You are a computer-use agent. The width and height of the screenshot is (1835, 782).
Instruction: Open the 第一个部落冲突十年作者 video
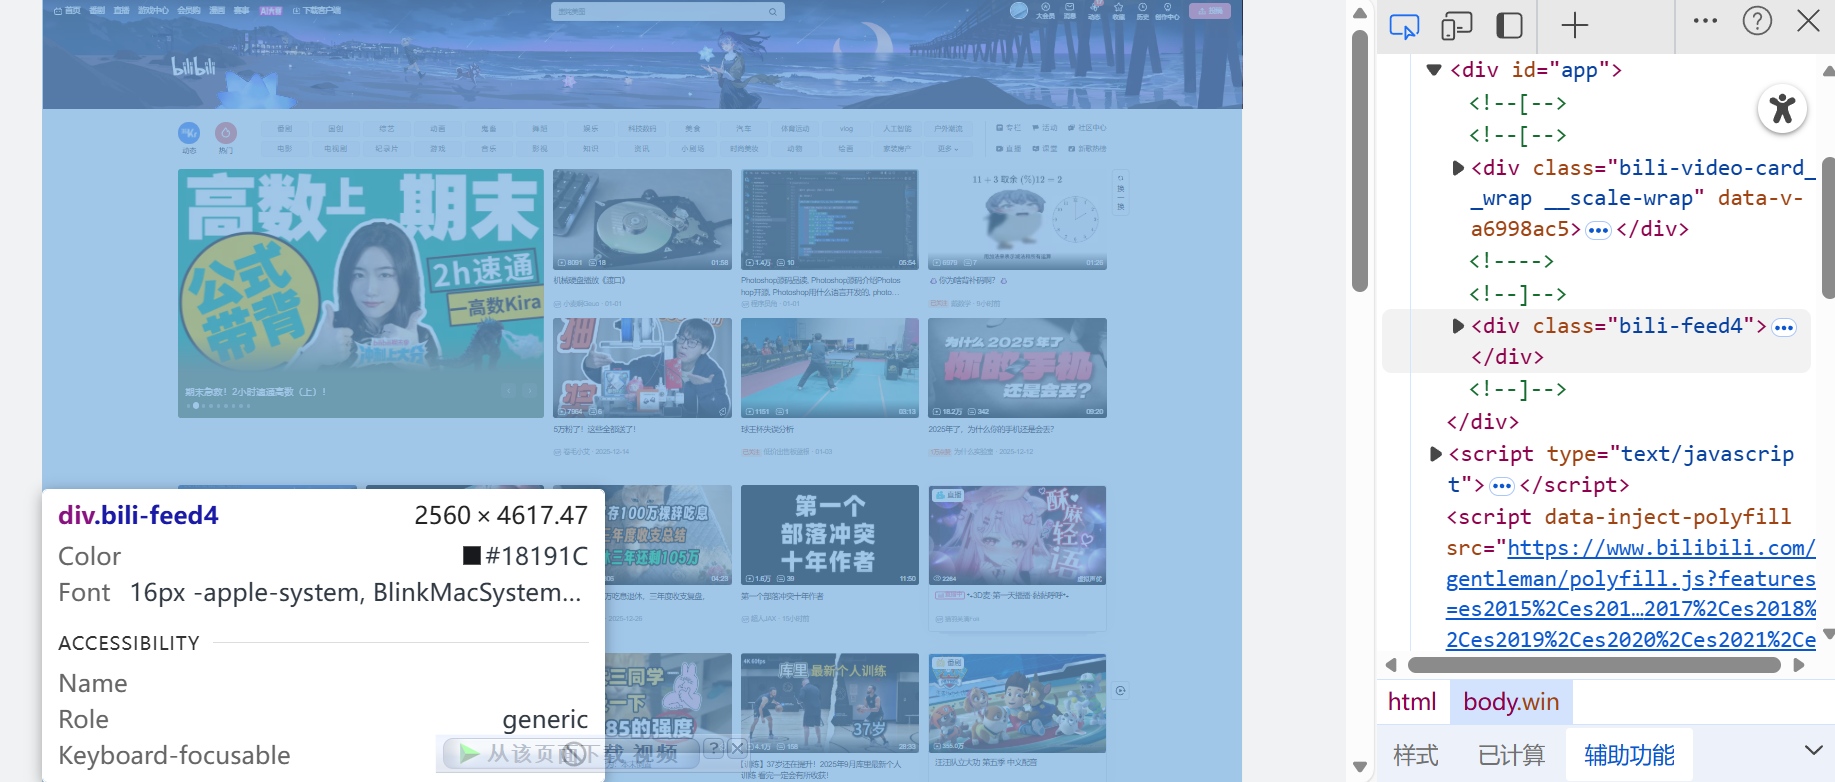(829, 535)
